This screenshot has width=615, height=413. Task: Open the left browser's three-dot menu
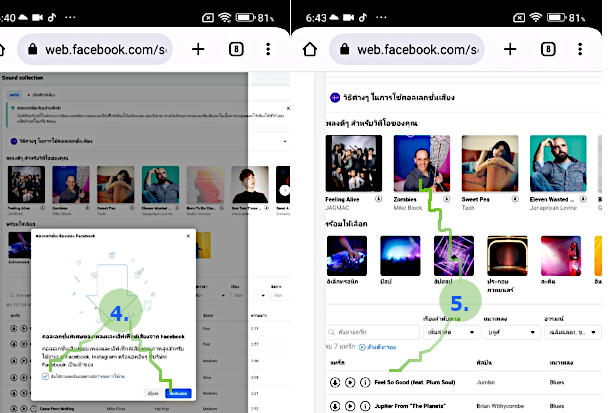(268, 49)
